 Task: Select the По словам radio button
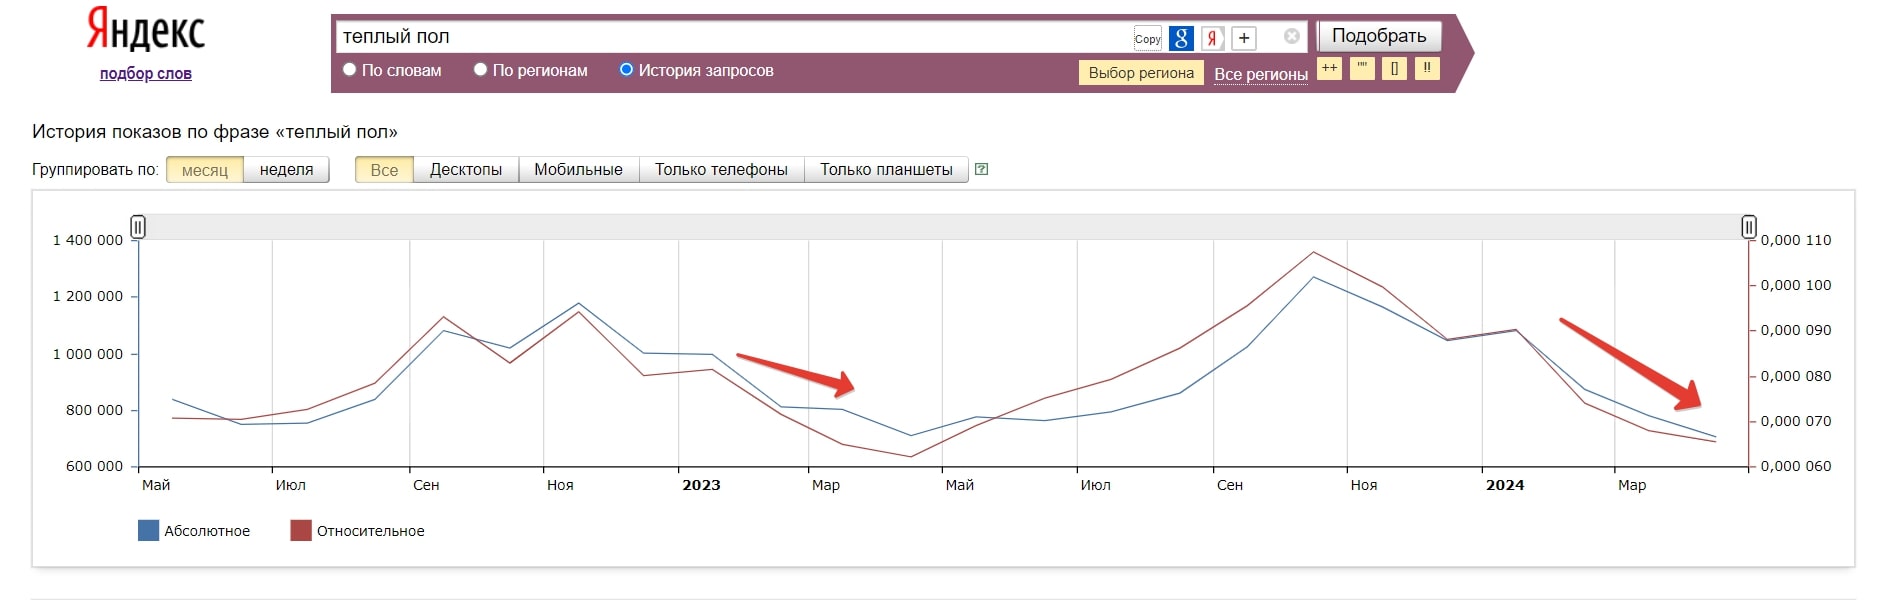[x=350, y=70]
